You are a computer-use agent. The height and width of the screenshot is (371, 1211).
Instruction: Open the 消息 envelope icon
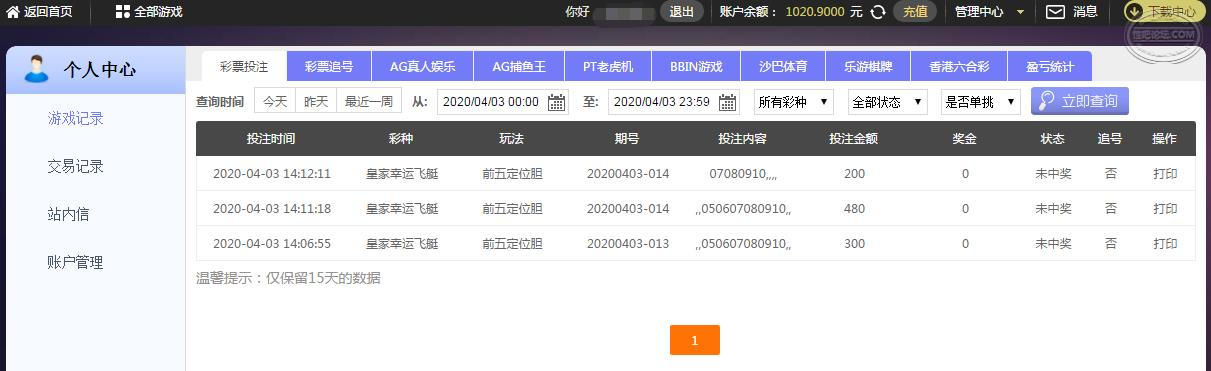[1055, 12]
